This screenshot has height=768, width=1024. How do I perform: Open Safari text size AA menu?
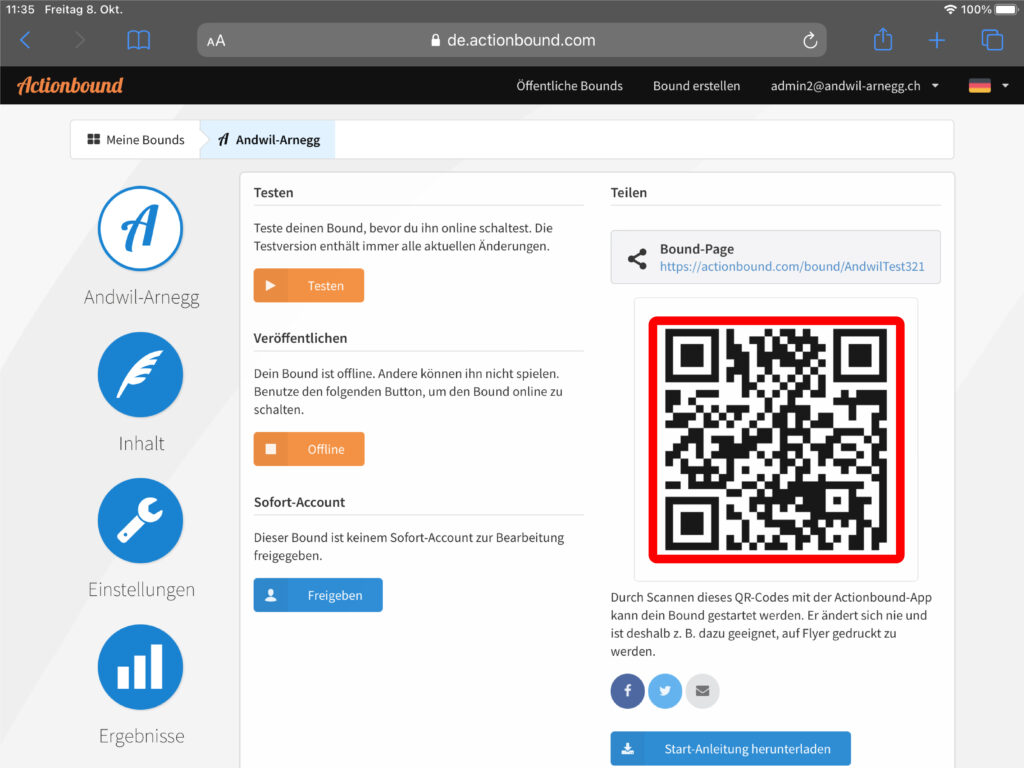[216, 41]
